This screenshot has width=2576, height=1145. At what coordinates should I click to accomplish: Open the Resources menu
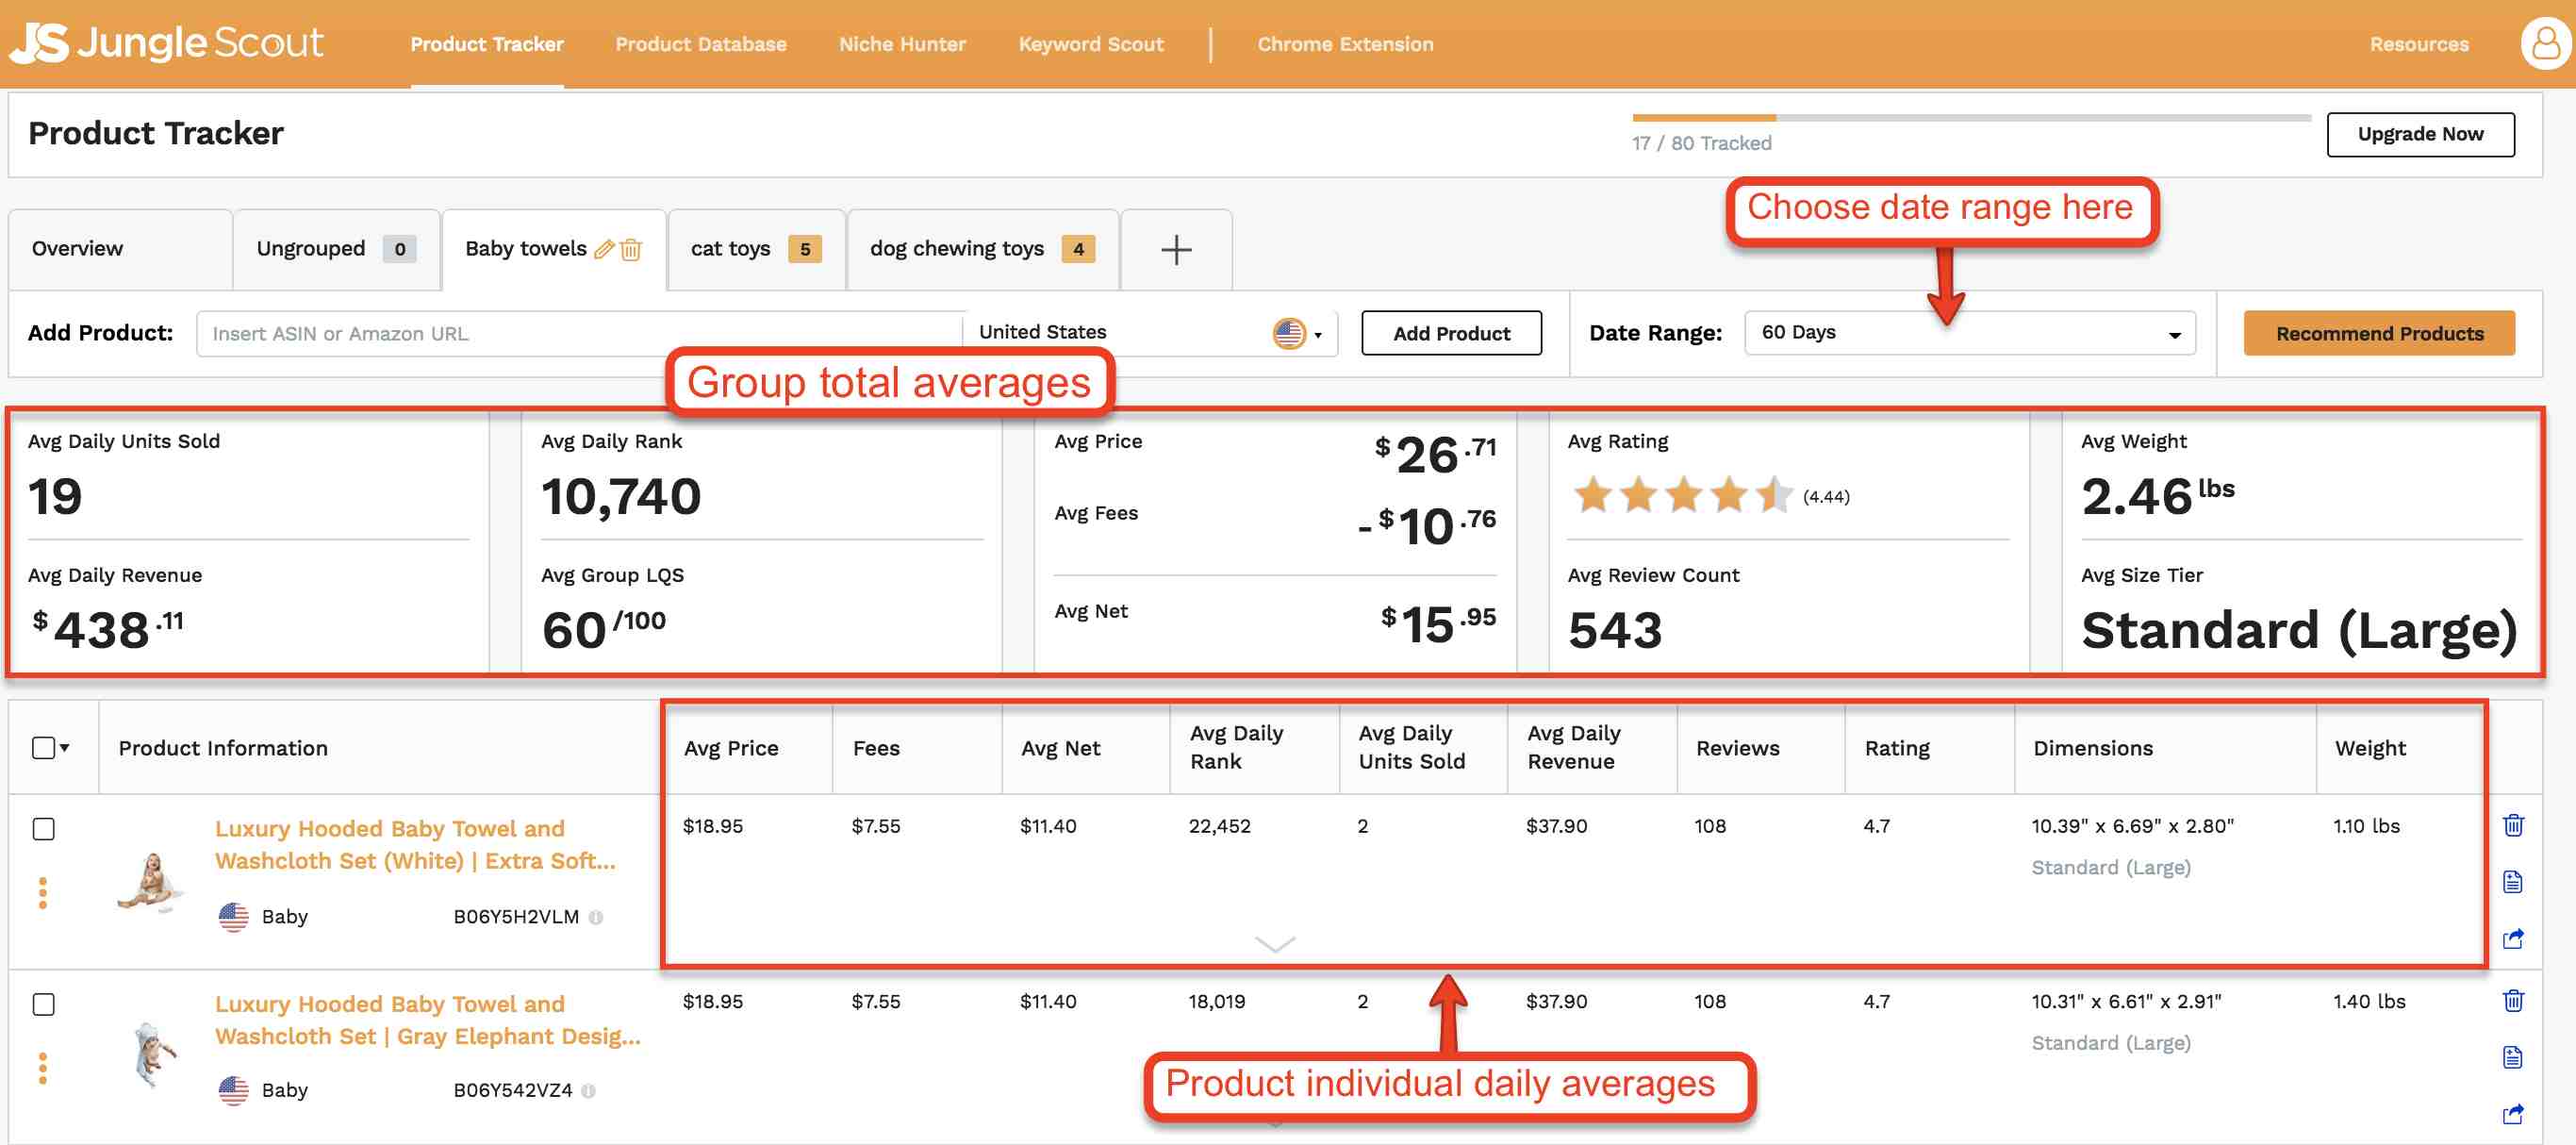pyautogui.click(x=2419, y=44)
